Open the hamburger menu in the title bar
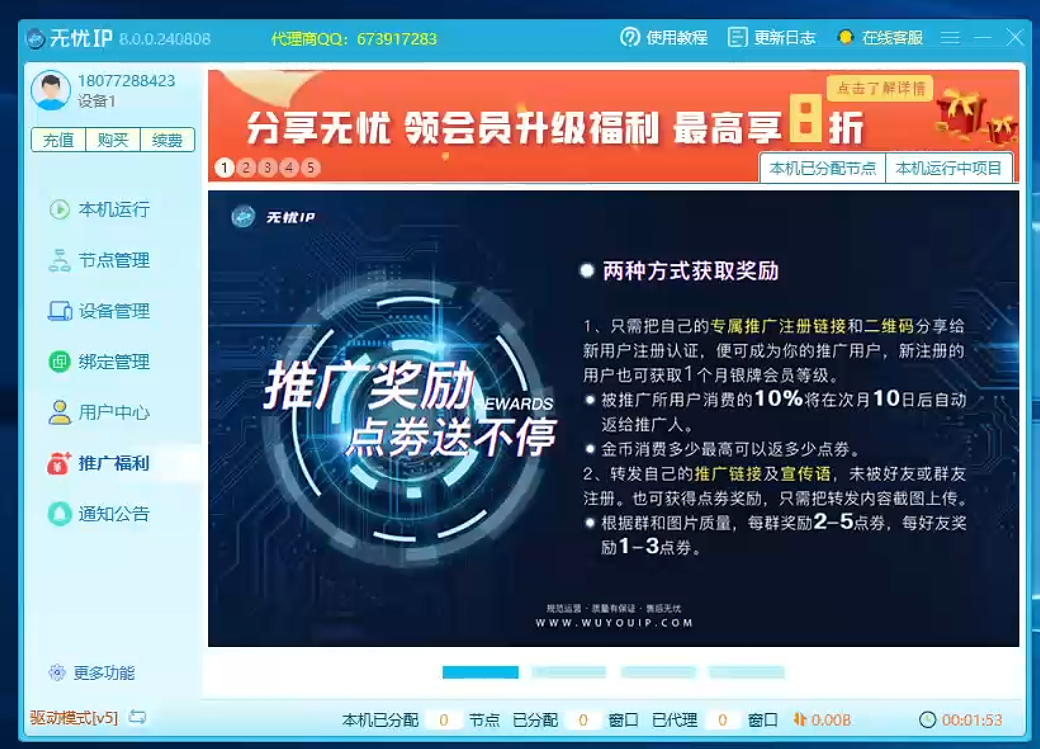Viewport: 1040px width, 749px height. pos(950,38)
